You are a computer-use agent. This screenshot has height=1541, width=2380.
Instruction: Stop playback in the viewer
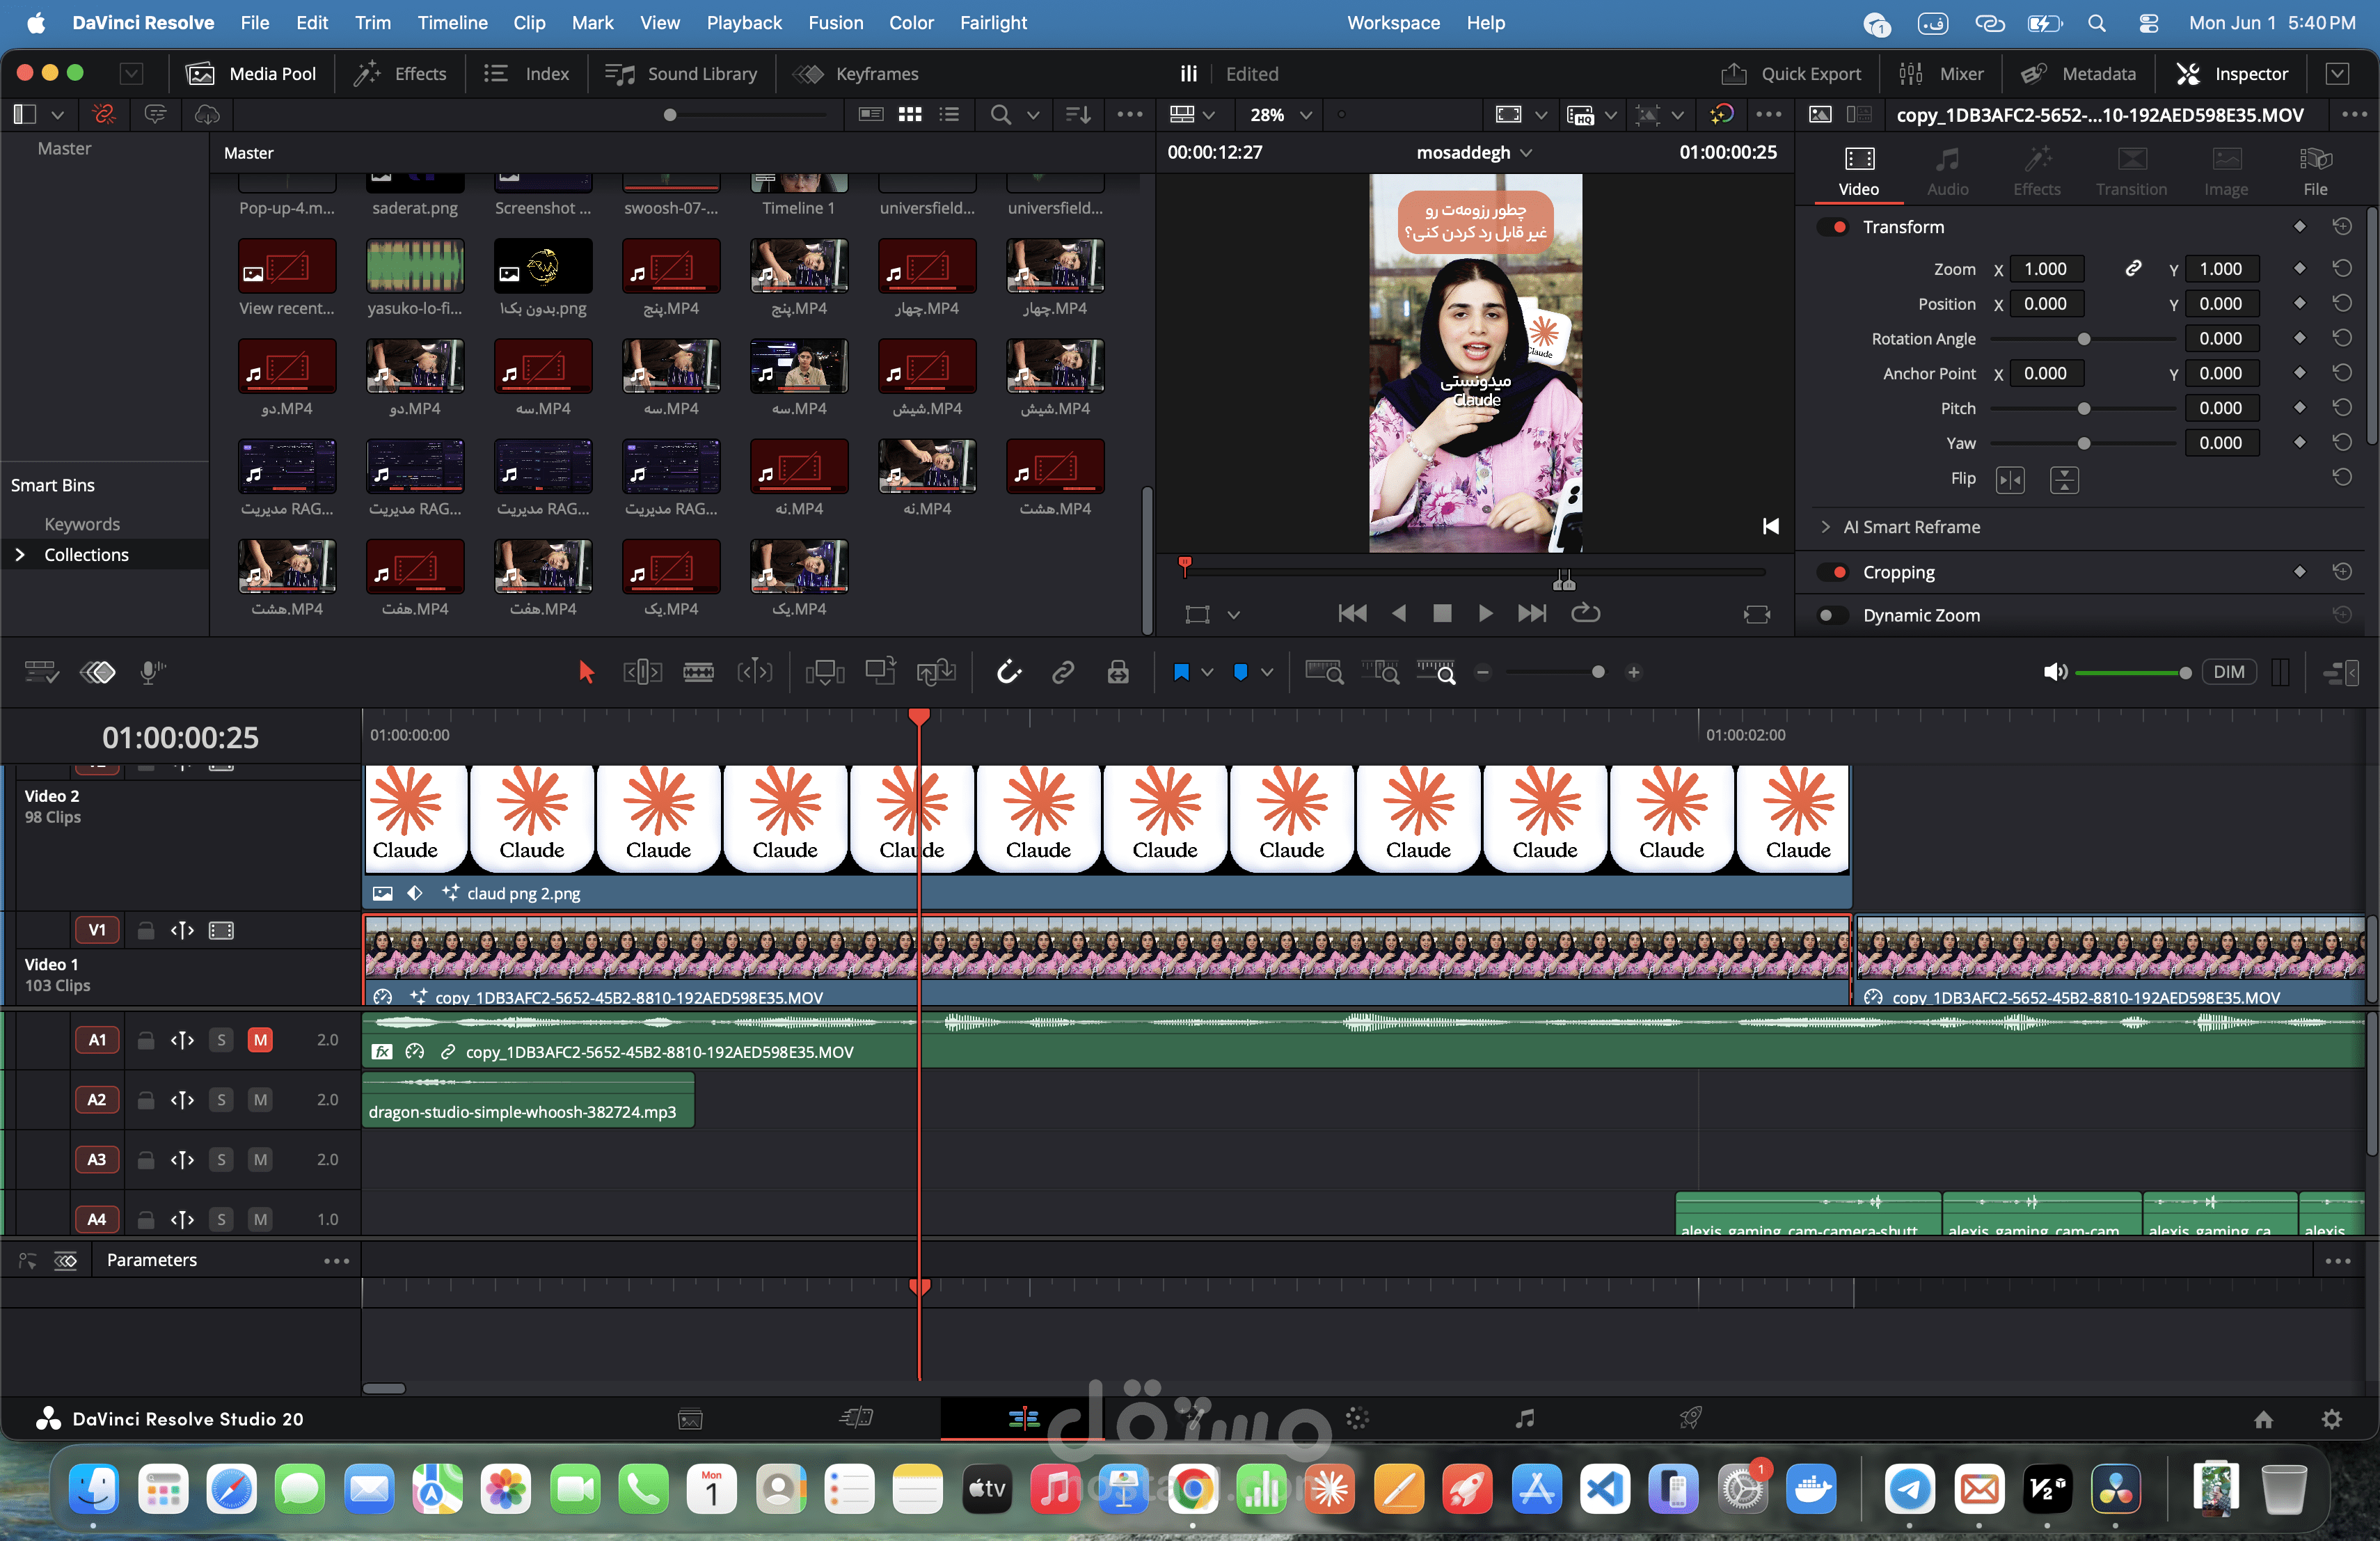coord(1441,613)
